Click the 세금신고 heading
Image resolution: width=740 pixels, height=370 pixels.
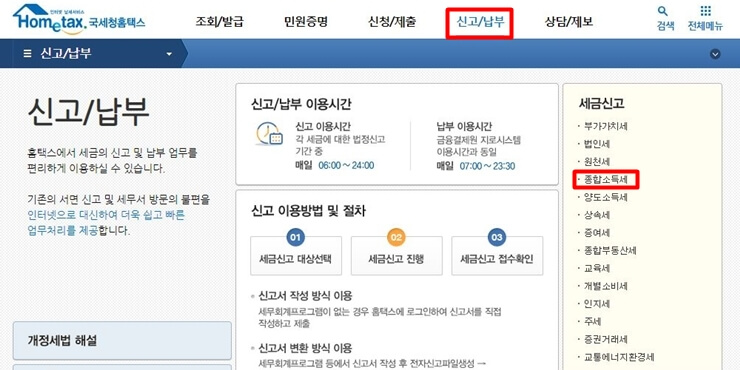[601, 104]
